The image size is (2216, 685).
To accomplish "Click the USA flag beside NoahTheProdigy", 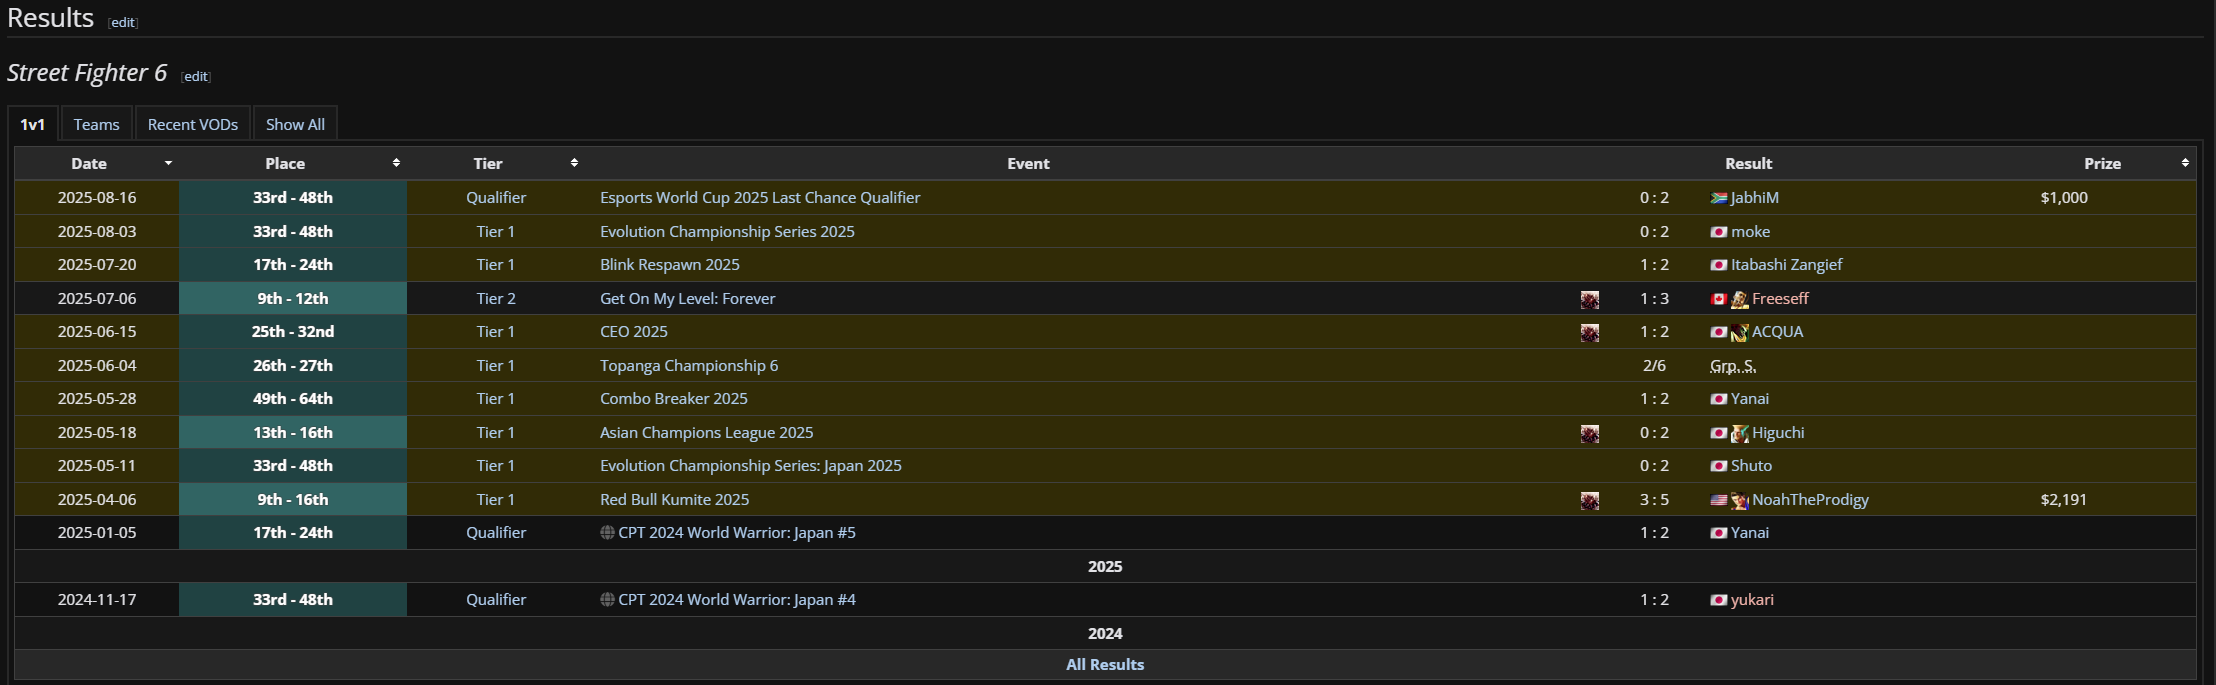I will tap(1719, 500).
